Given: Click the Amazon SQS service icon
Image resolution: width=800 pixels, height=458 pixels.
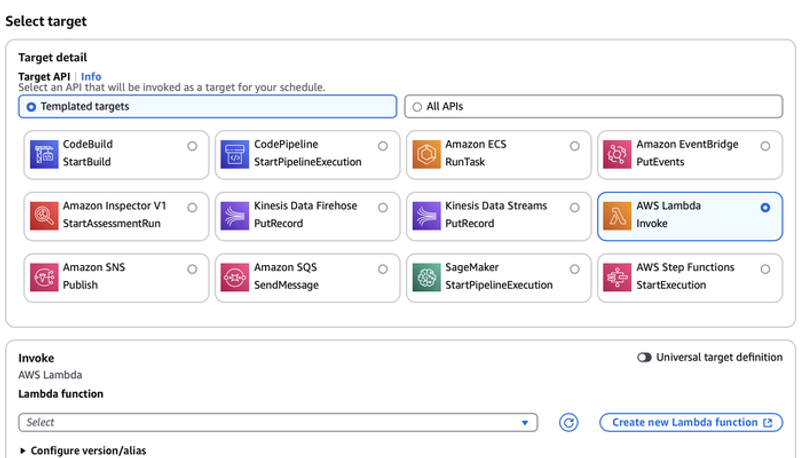Looking at the screenshot, I should tap(235, 277).
